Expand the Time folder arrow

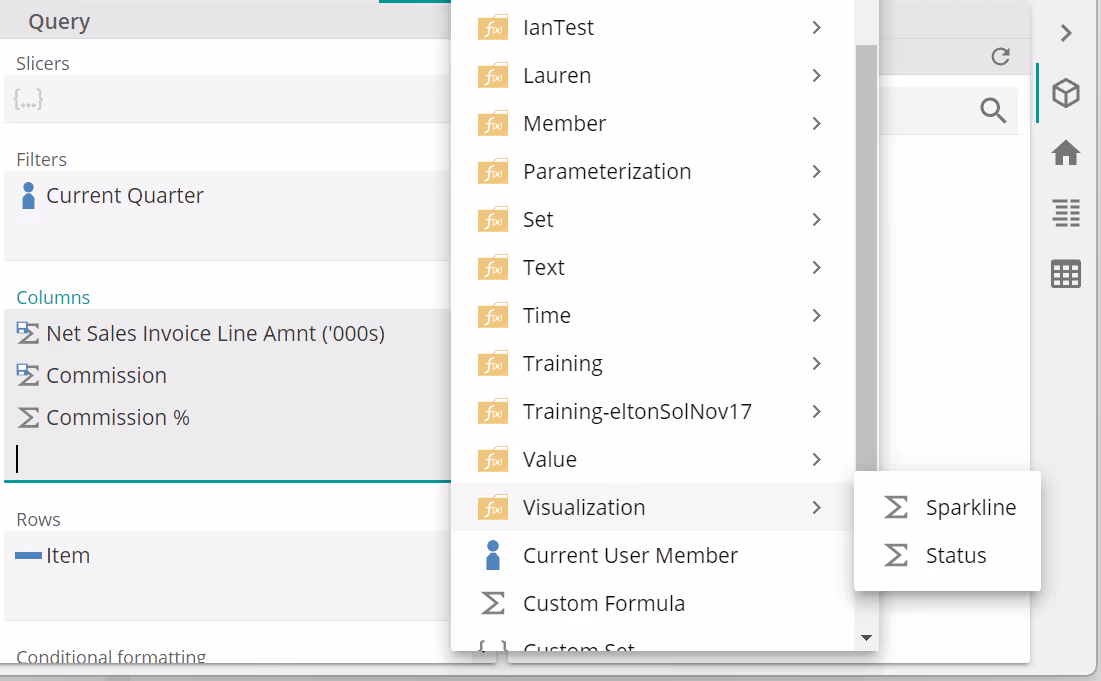[817, 316]
